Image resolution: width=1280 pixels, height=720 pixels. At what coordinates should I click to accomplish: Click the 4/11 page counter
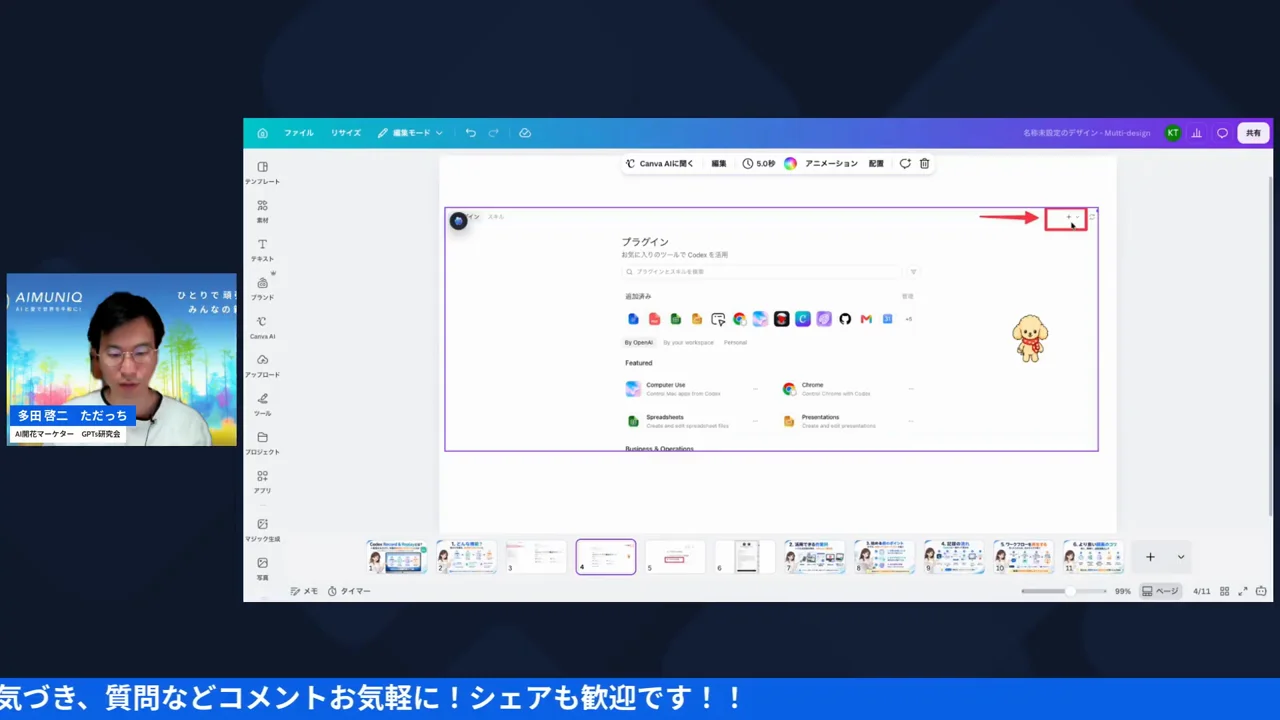pos(1202,591)
